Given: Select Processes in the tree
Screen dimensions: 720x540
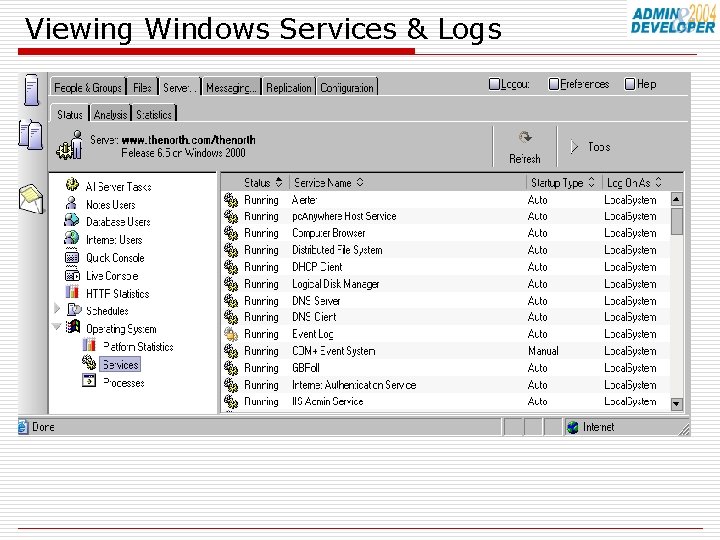Looking at the screenshot, I should [x=124, y=382].
